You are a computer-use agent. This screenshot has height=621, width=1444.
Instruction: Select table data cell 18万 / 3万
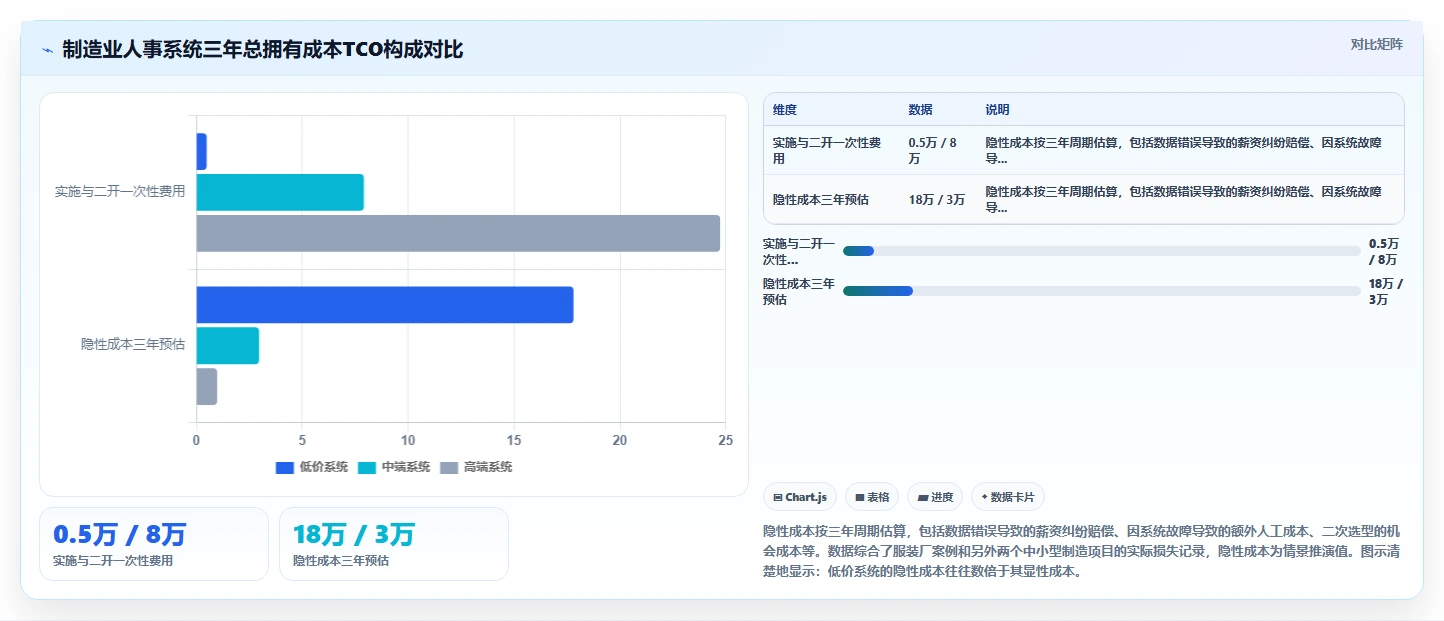click(x=936, y=200)
